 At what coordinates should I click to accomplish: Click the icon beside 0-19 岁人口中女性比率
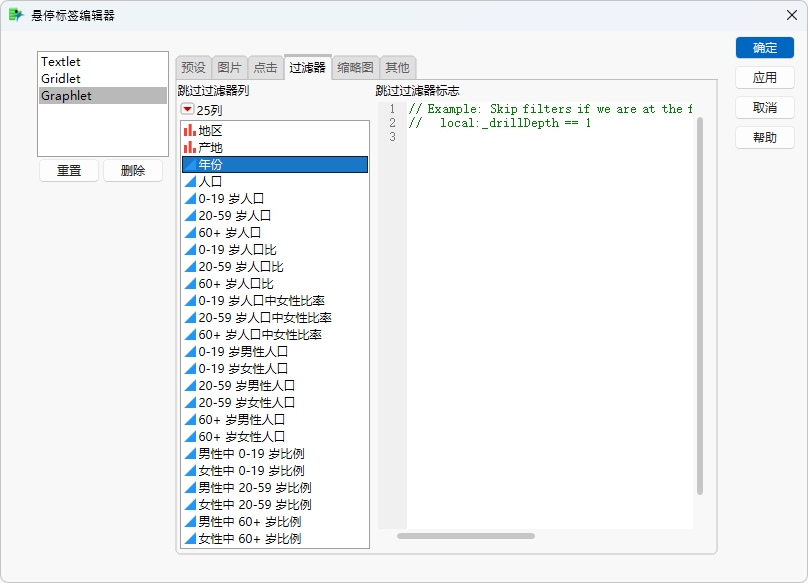click(x=190, y=301)
